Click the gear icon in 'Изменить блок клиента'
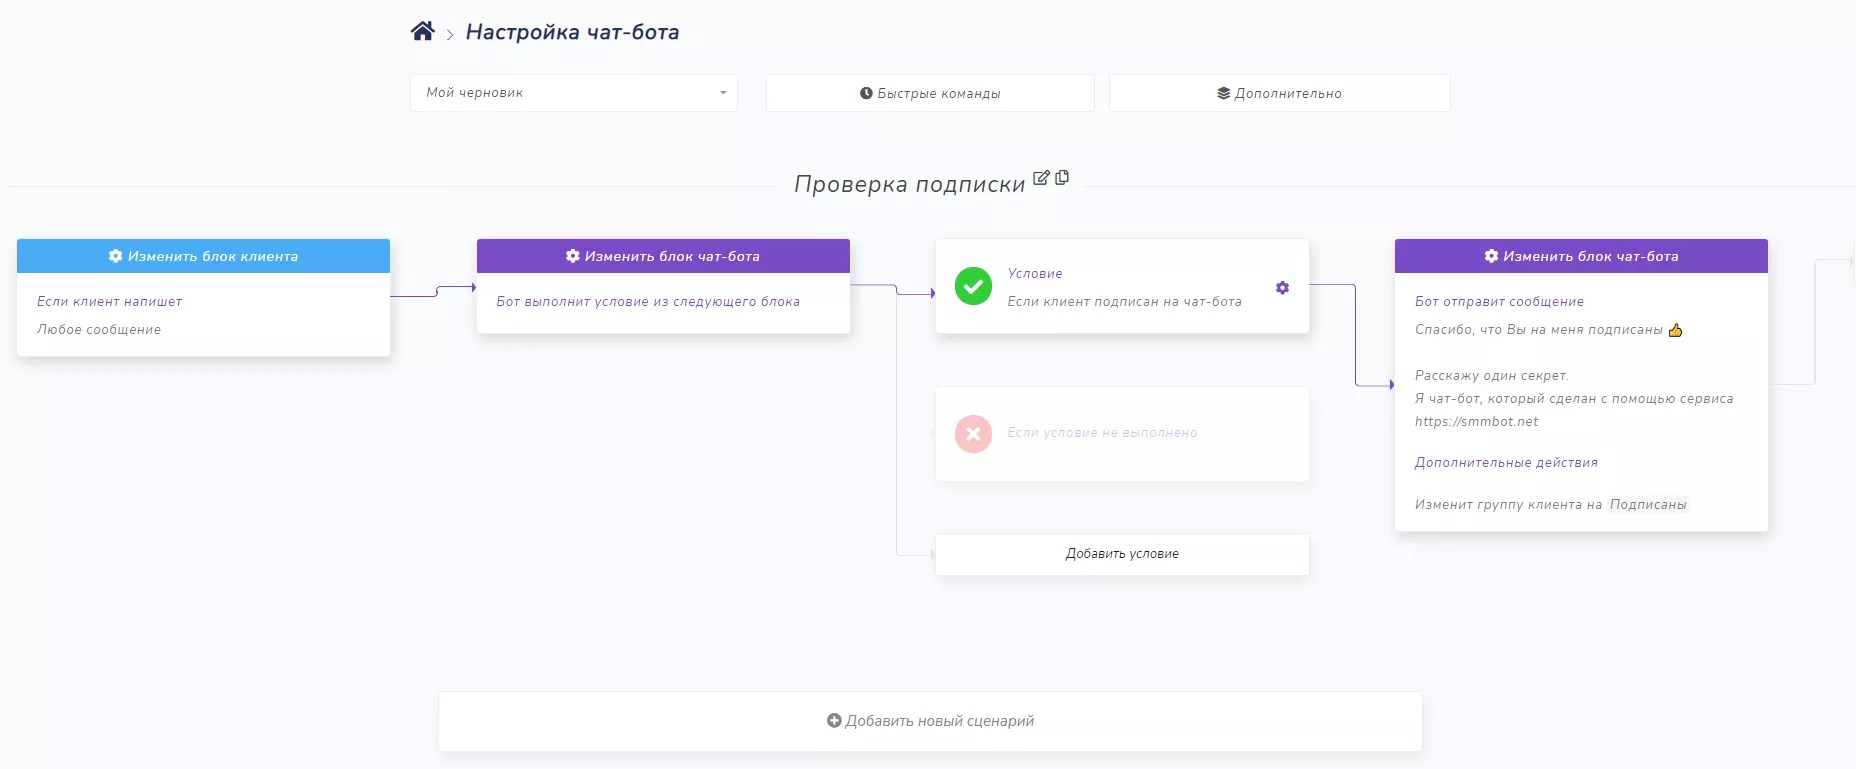The width and height of the screenshot is (1856, 769). point(115,256)
